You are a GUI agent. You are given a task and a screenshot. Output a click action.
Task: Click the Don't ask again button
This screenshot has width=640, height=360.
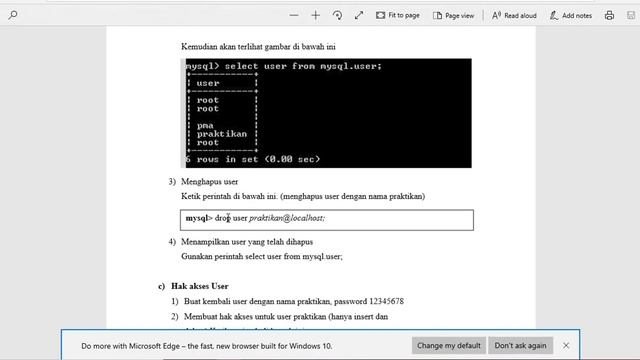[x=520, y=345]
